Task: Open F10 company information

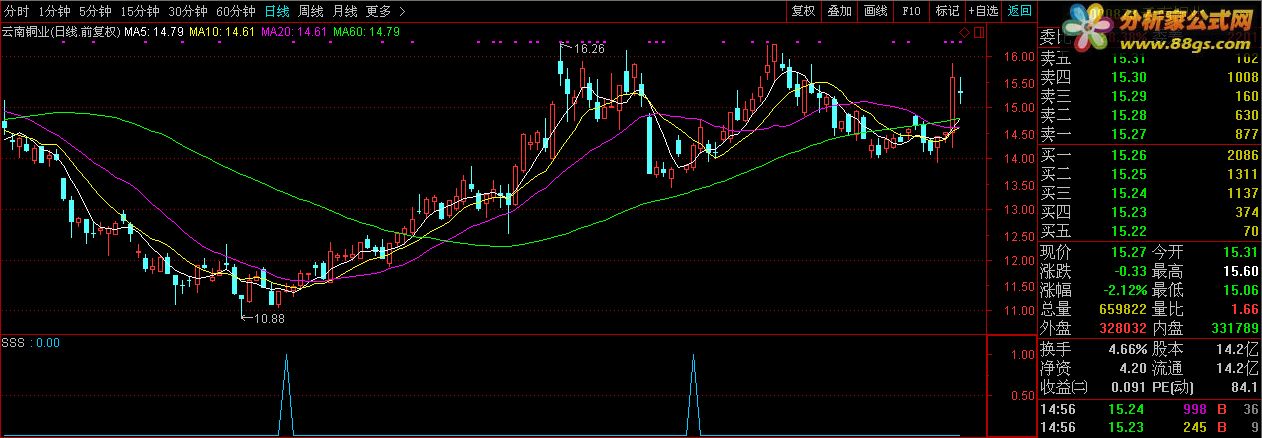Action: click(x=911, y=11)
